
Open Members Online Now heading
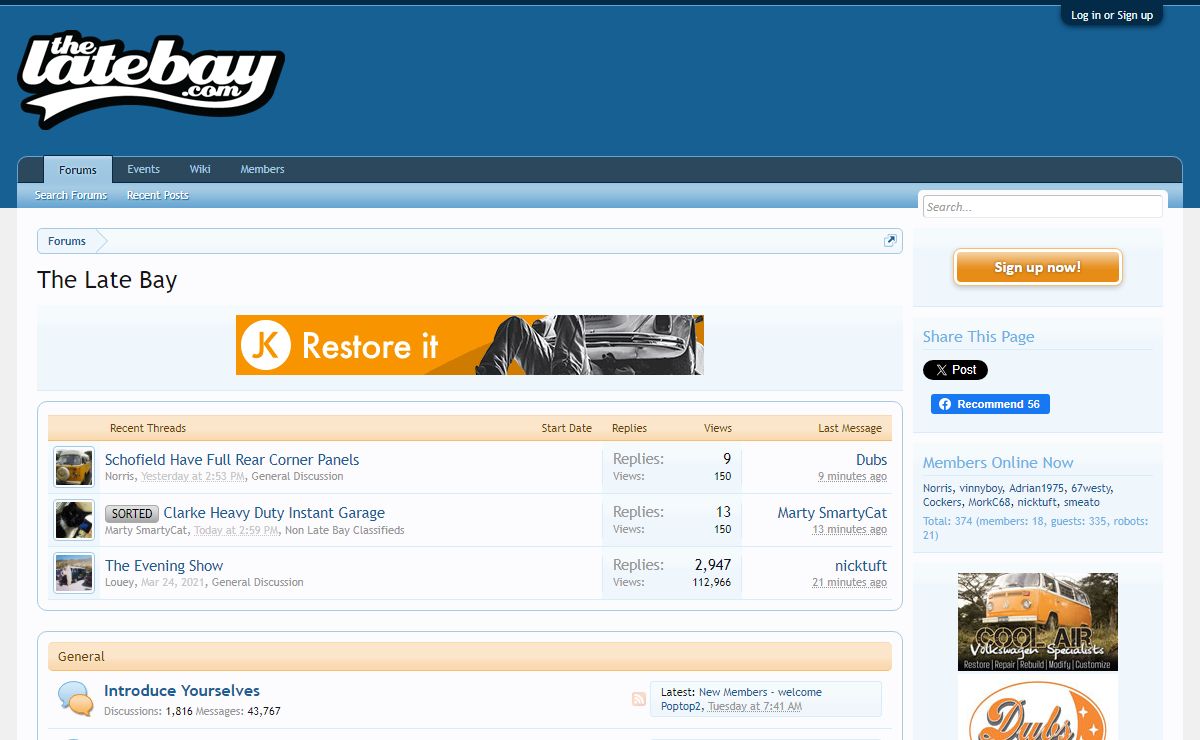(998, 463)
